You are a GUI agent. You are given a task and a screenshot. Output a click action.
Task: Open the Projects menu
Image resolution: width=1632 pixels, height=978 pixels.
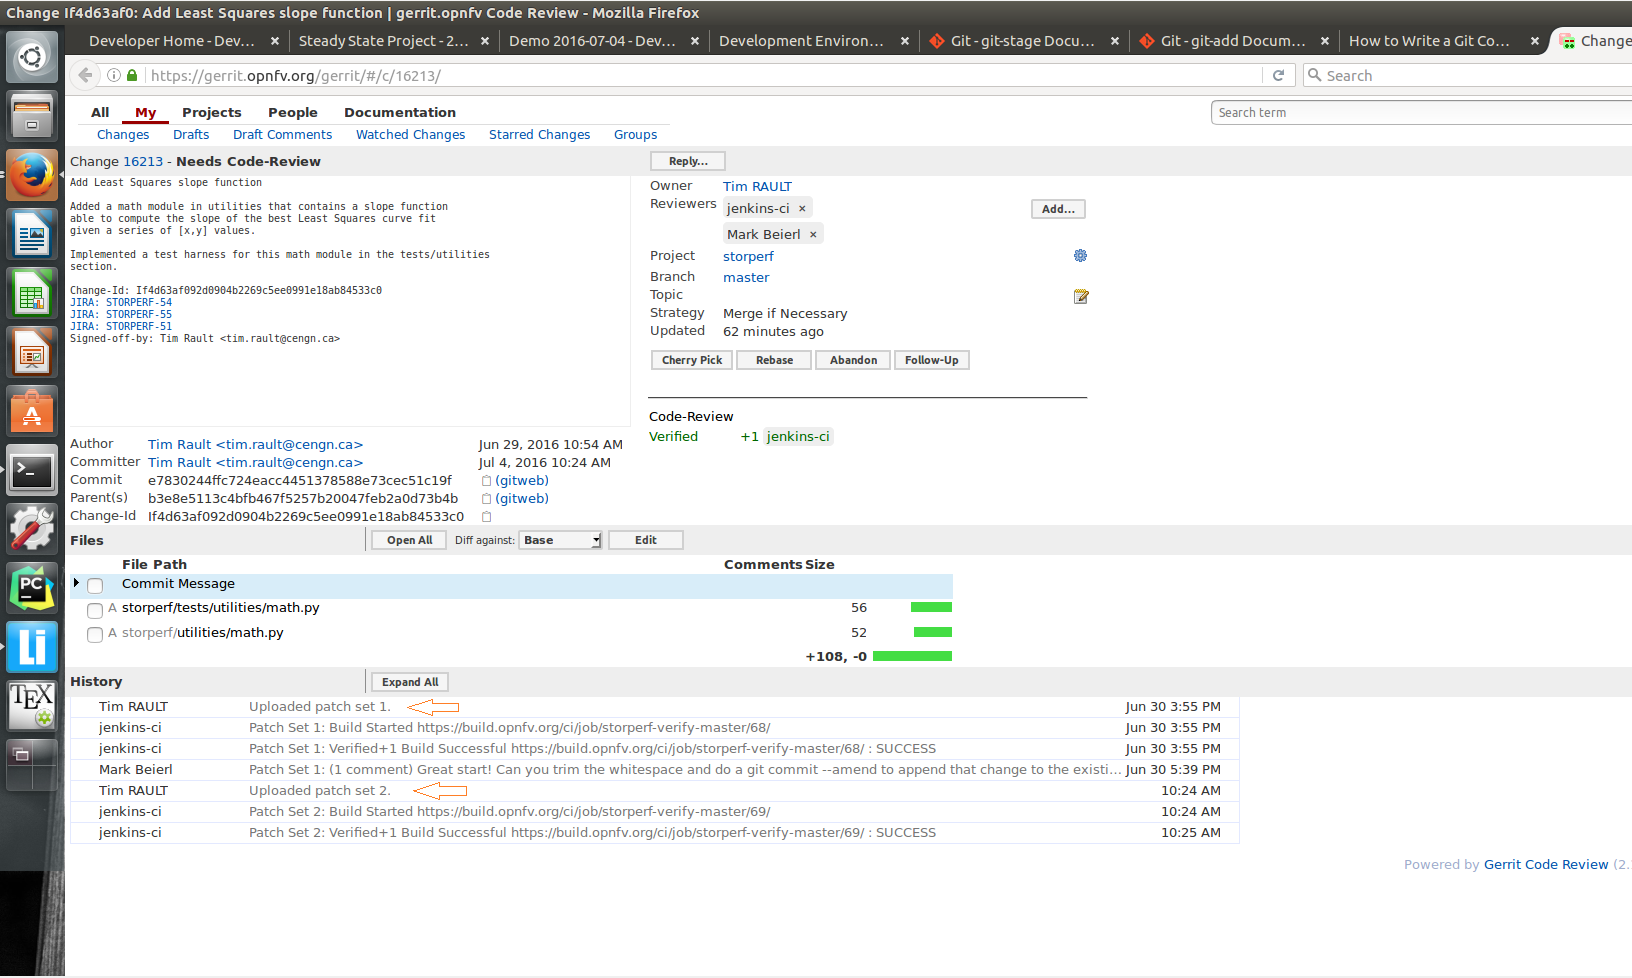point(211,112)
